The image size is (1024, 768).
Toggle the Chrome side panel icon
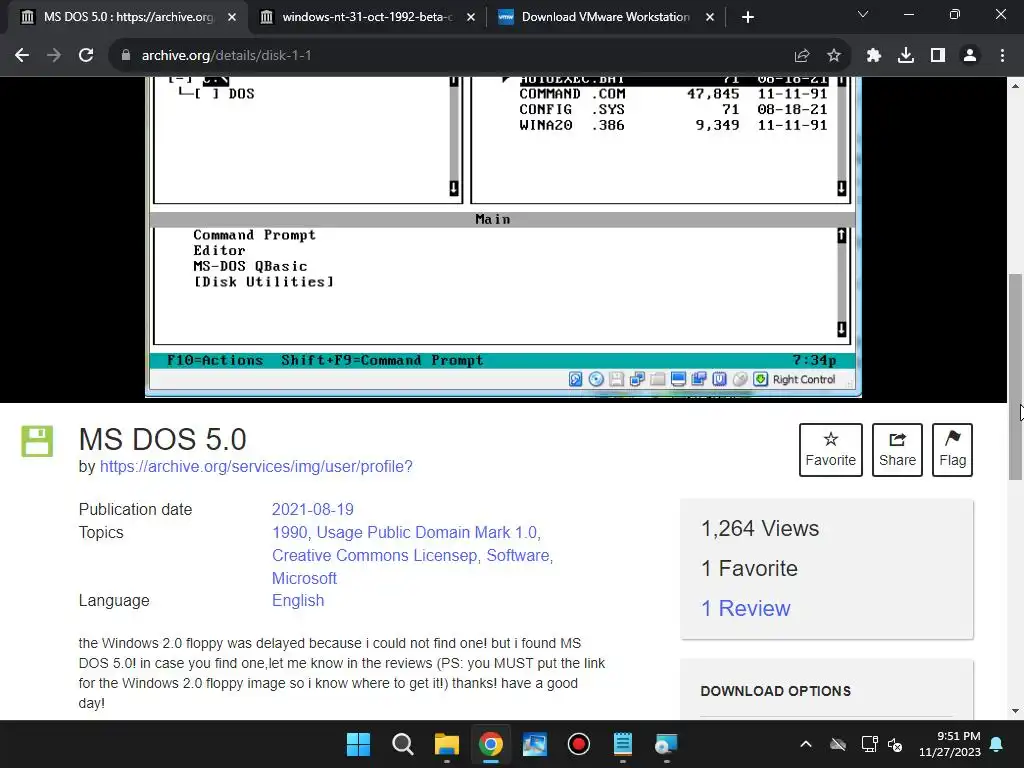pos(938,56)
